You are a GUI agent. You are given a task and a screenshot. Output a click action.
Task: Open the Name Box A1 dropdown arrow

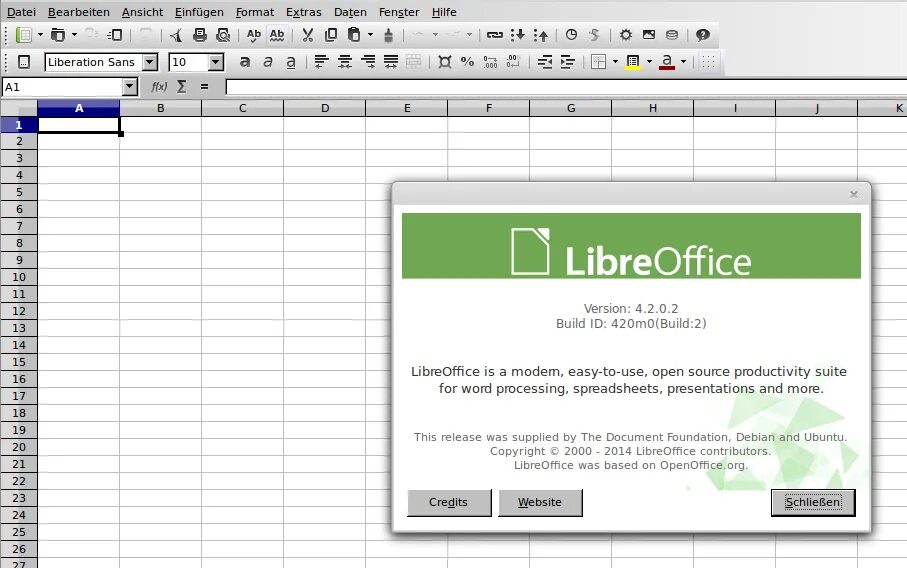coord(130,87)
